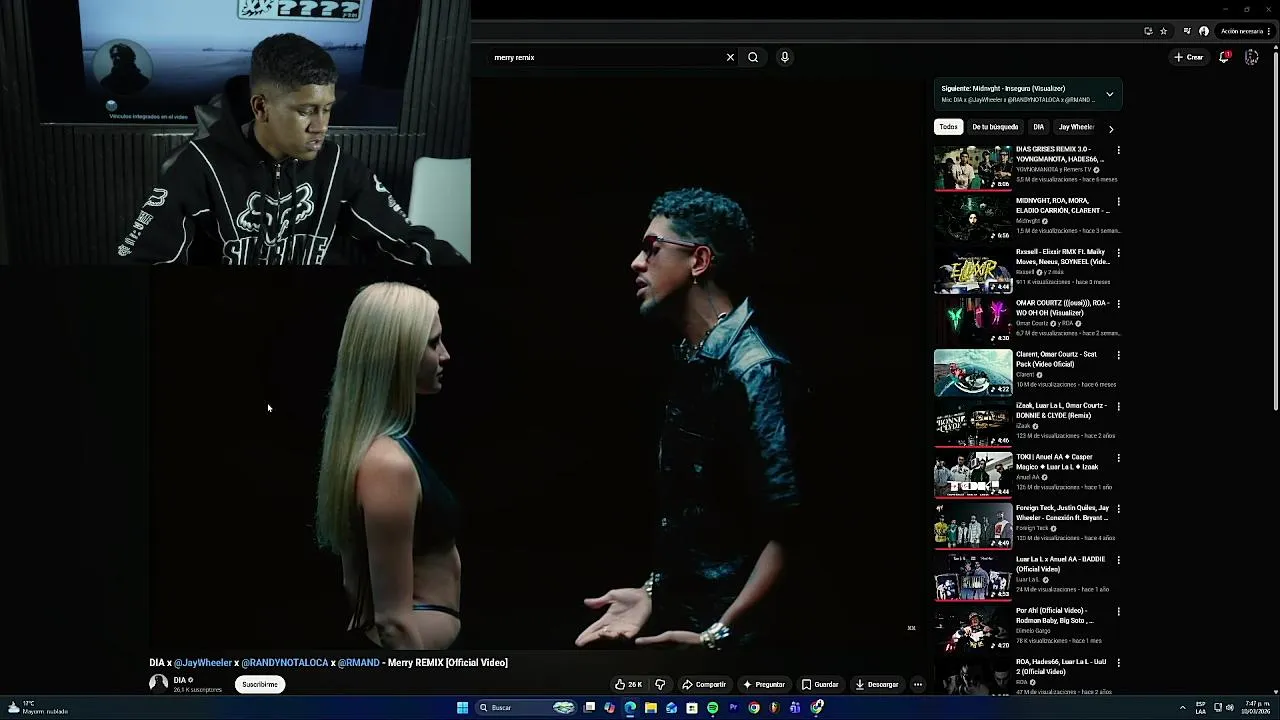This screenshot has width=1280, height=720.
Task: Click the DIA channel name below title
Action: click(180, 680)
